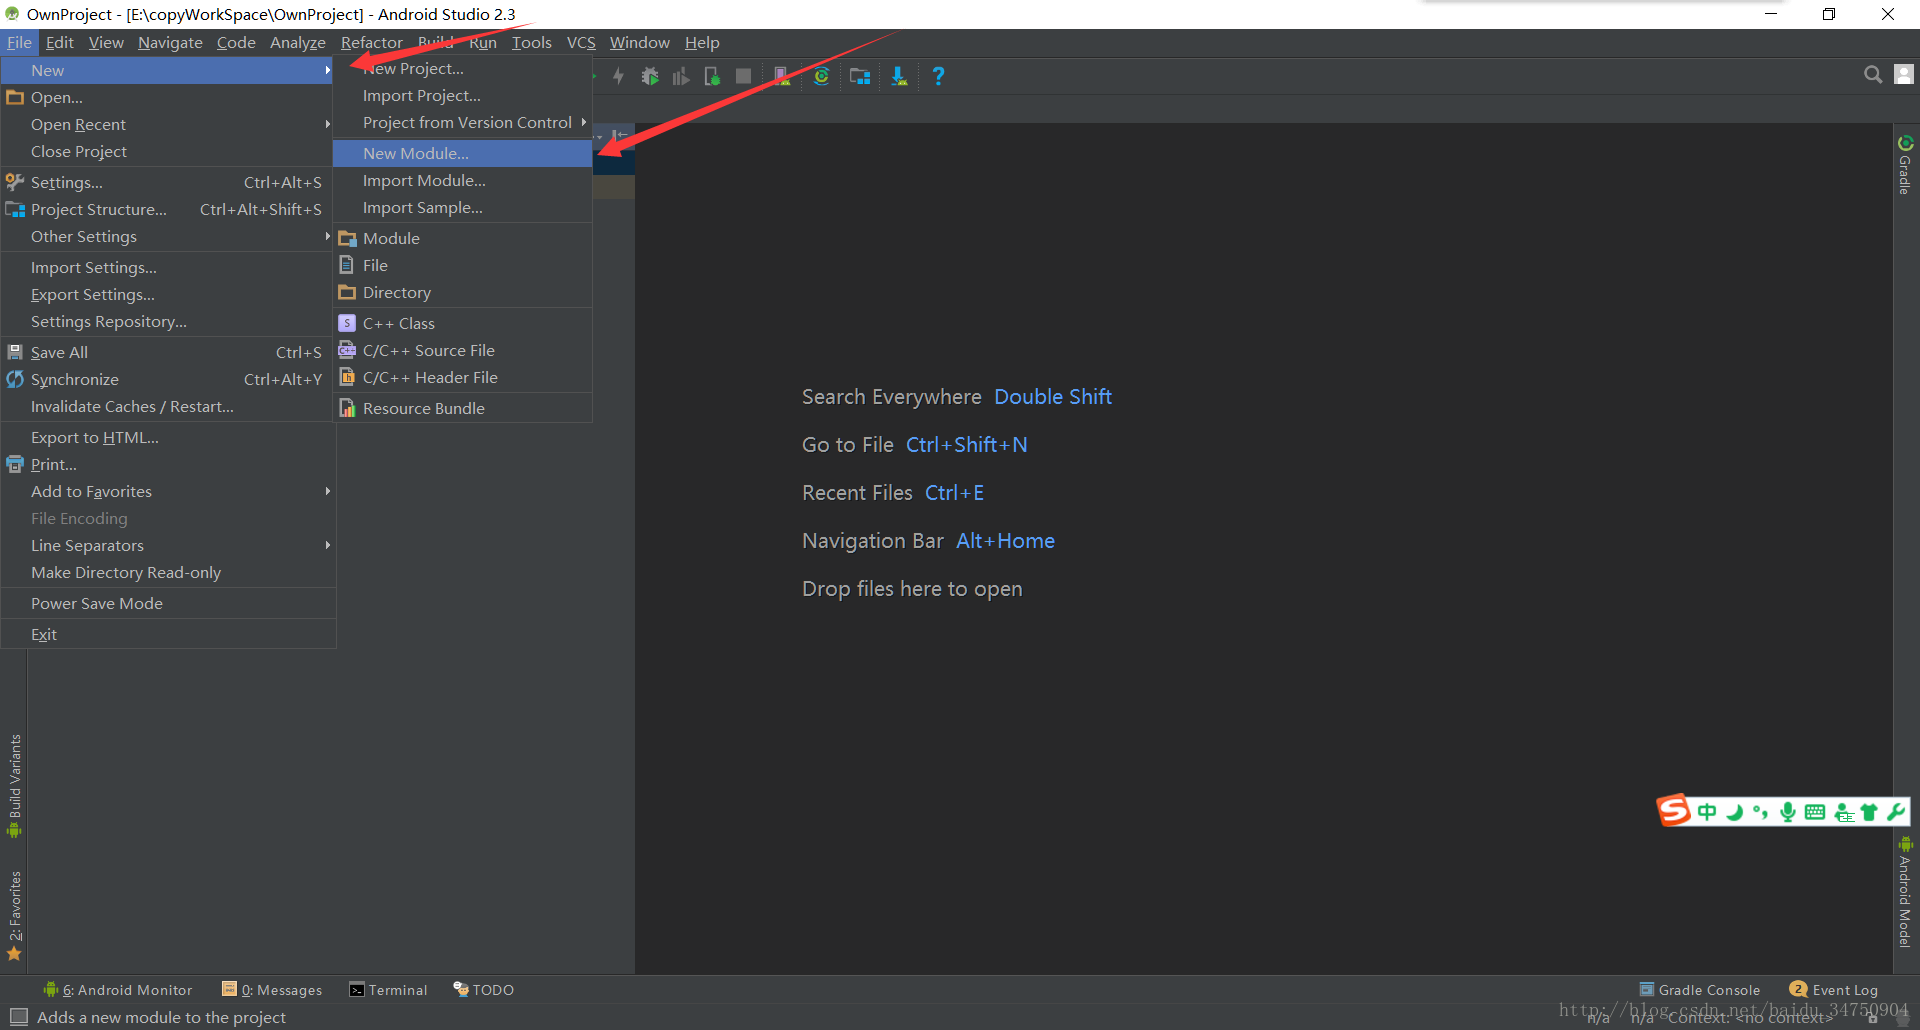Viewport: 1920px width, 1030px height.
Task: Click Synchronize in File menu
Action: click(x=167, y=379)
